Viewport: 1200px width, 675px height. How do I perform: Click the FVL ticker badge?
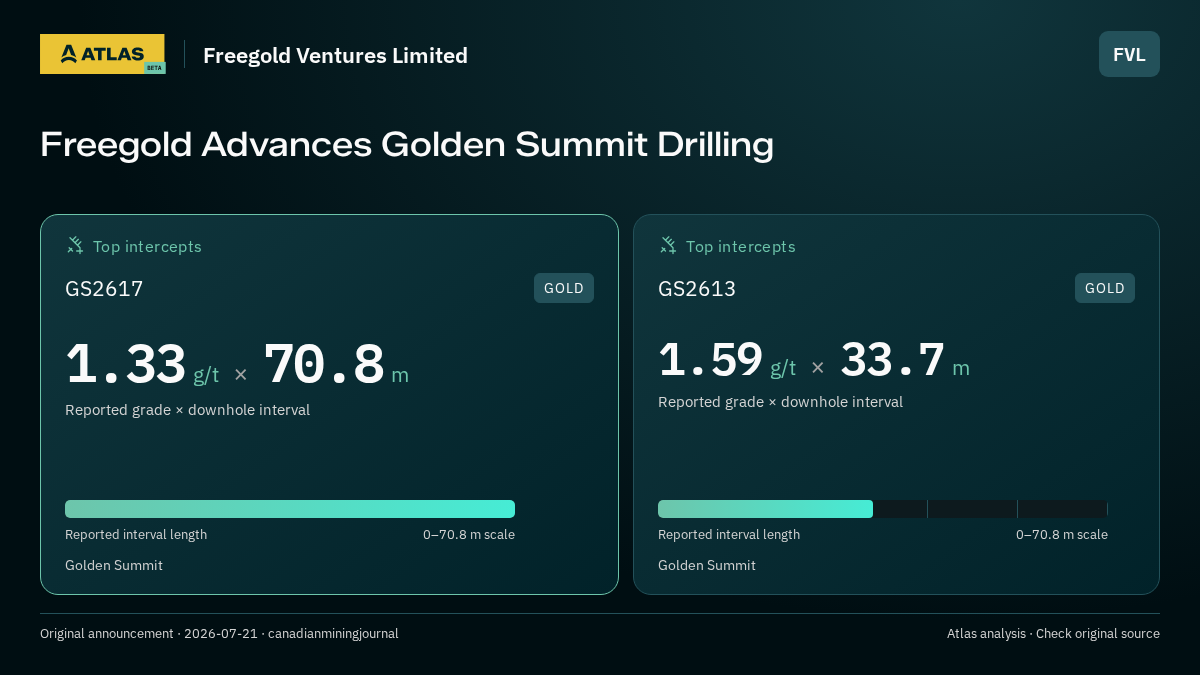pyautogui.click(x=1129, y=54)
